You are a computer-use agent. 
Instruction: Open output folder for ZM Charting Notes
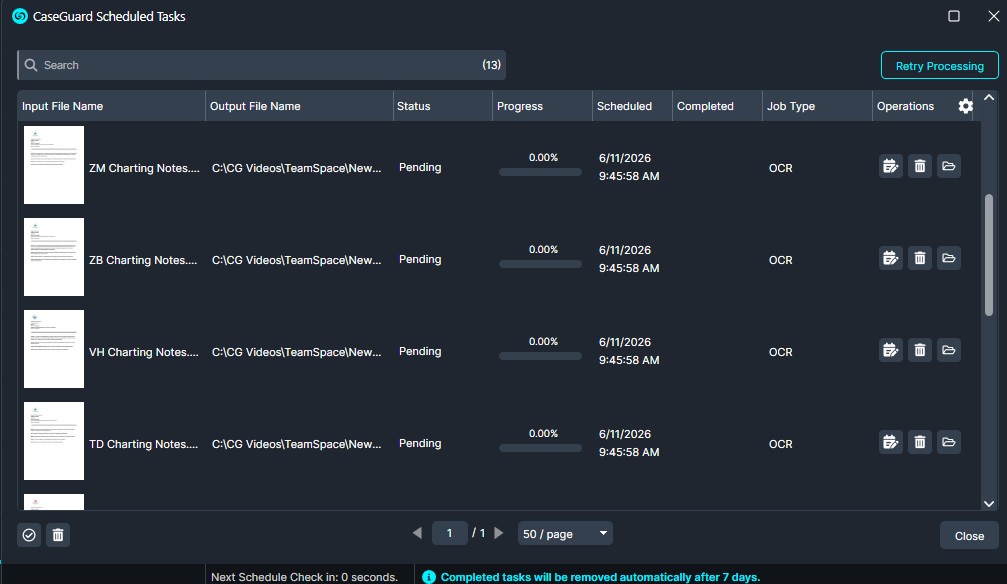[x=949, y=166]
